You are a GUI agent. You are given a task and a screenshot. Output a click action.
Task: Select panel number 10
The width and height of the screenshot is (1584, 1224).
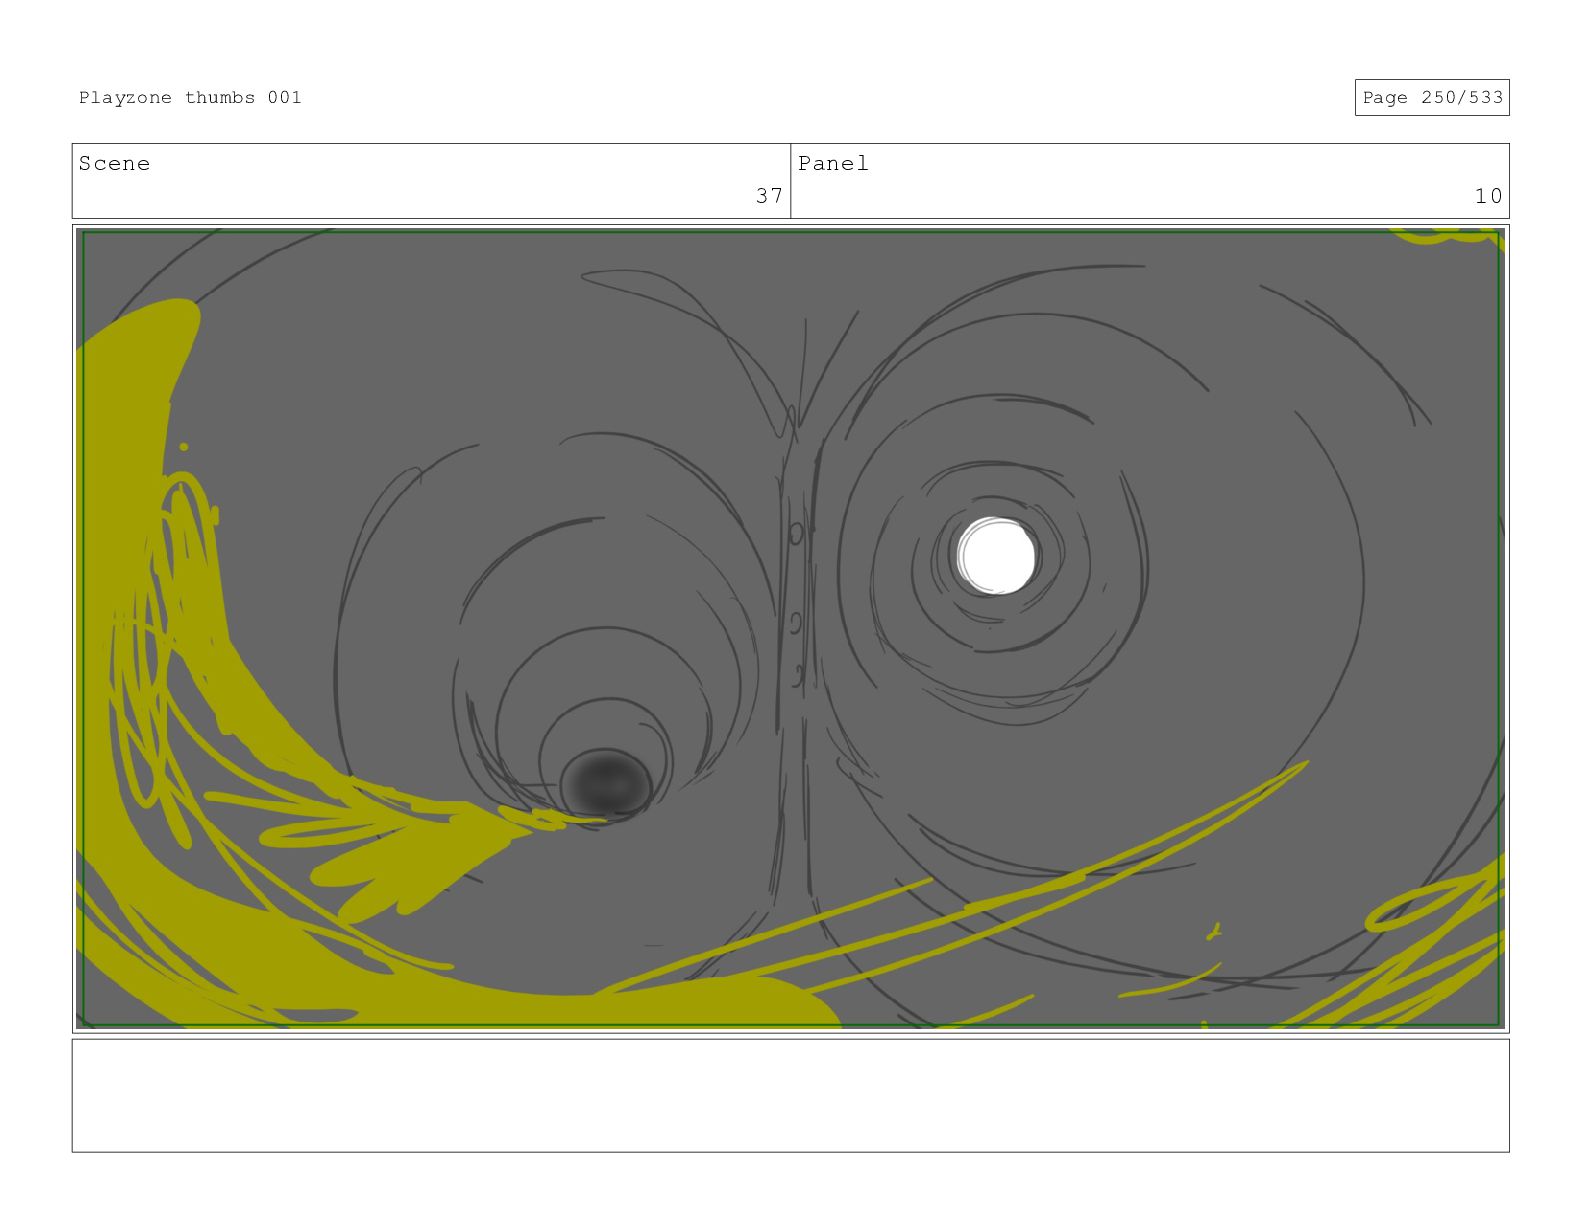coord(1488,195)
